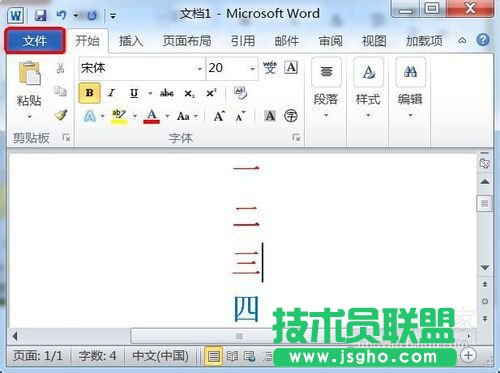Expand the text effects dropdown arrow
Screen dimensions: 500x373
coord(102,116)
